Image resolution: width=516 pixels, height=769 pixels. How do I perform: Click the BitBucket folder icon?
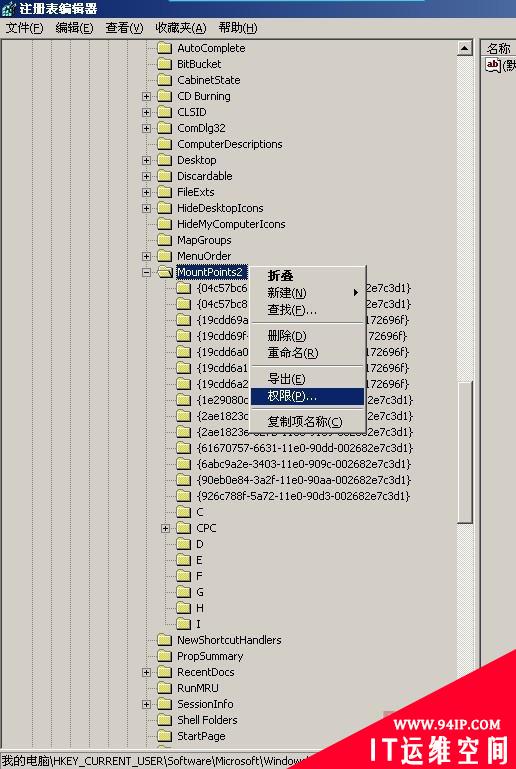point(164,64)
